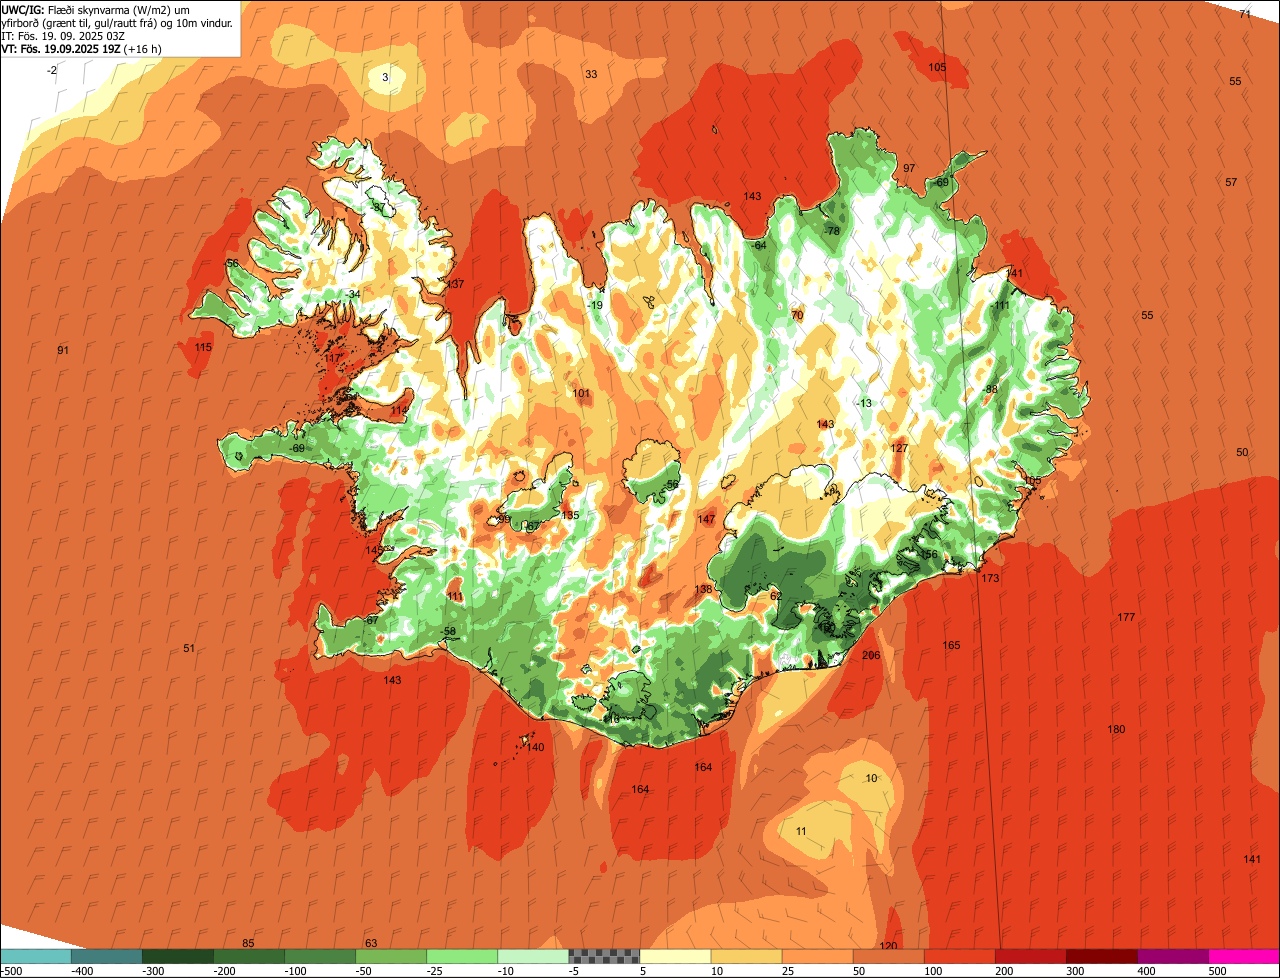Click the flux value 206 off the southeast coast
This screenshot has height=978, width=1280.
tap(871, 656)
